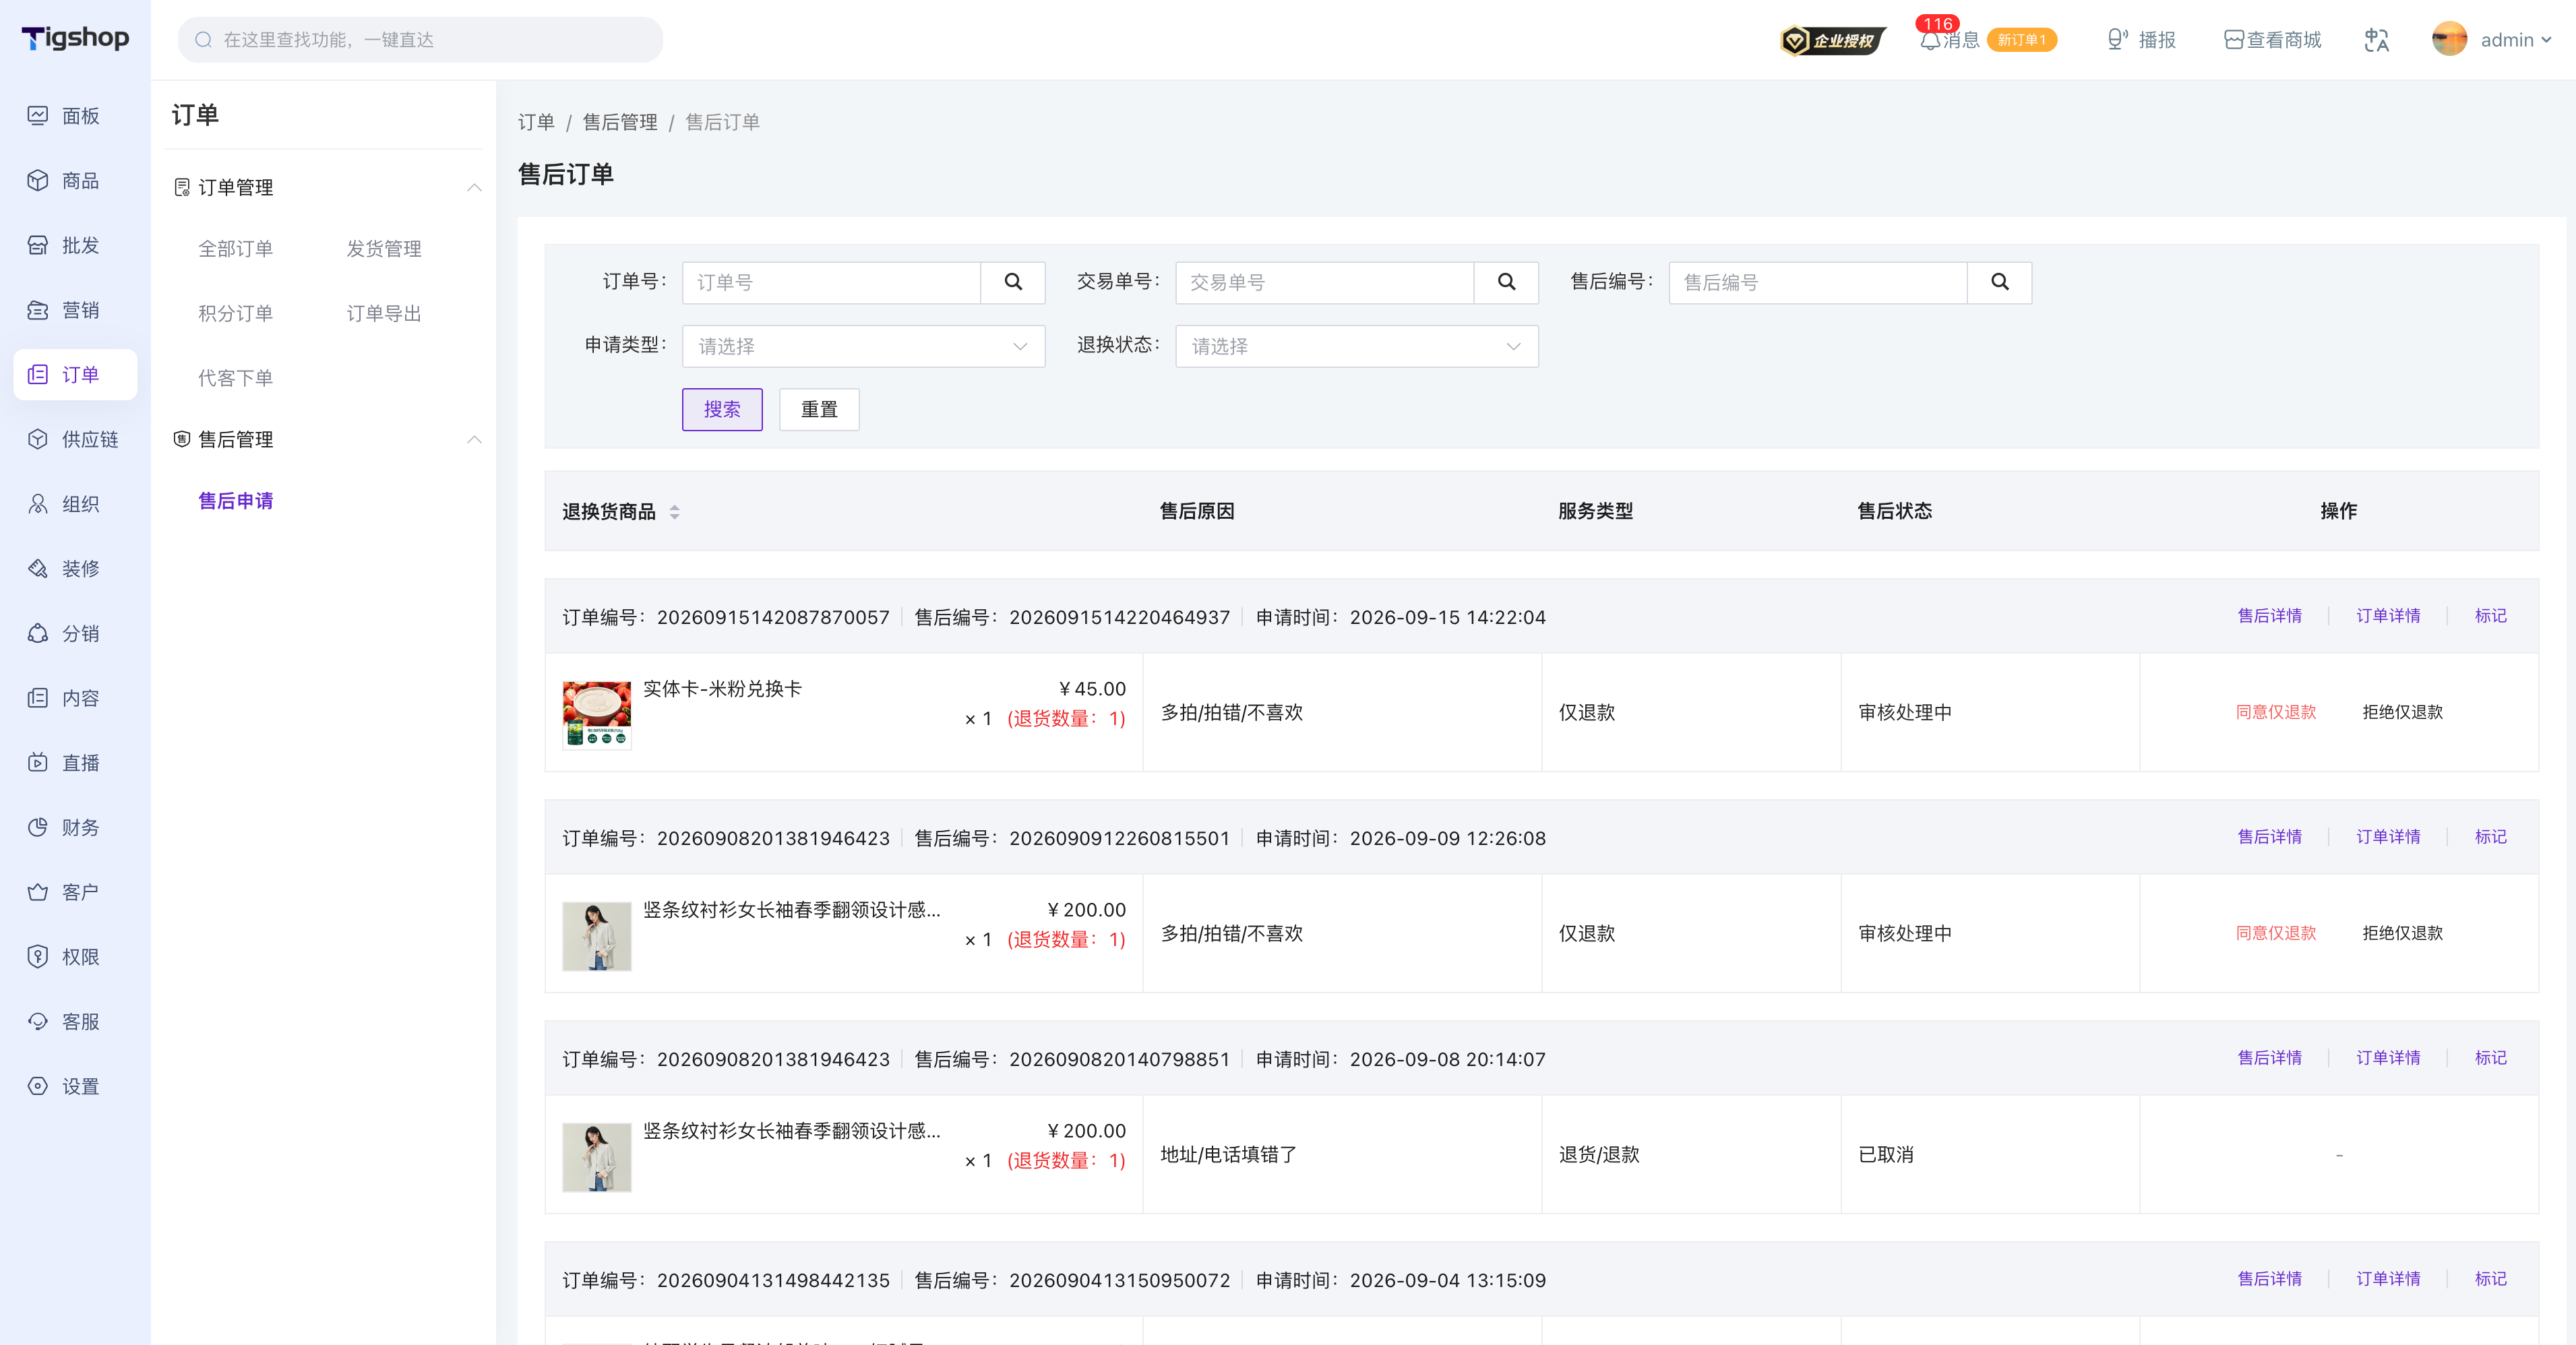Click 订单 in the breadcrumb

536,122
